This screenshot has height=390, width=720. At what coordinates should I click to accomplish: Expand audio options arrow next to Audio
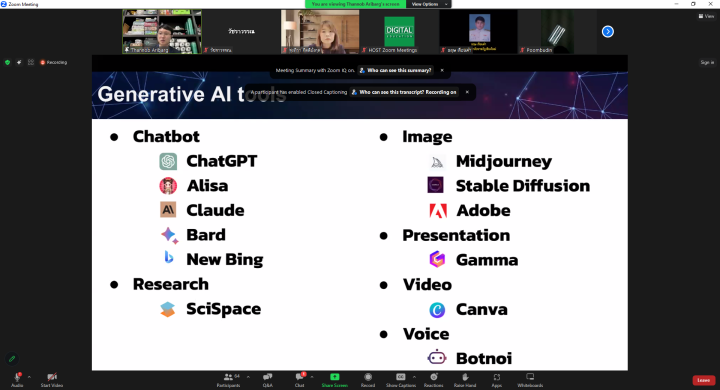pyautogui.click(x=29, y=377)
